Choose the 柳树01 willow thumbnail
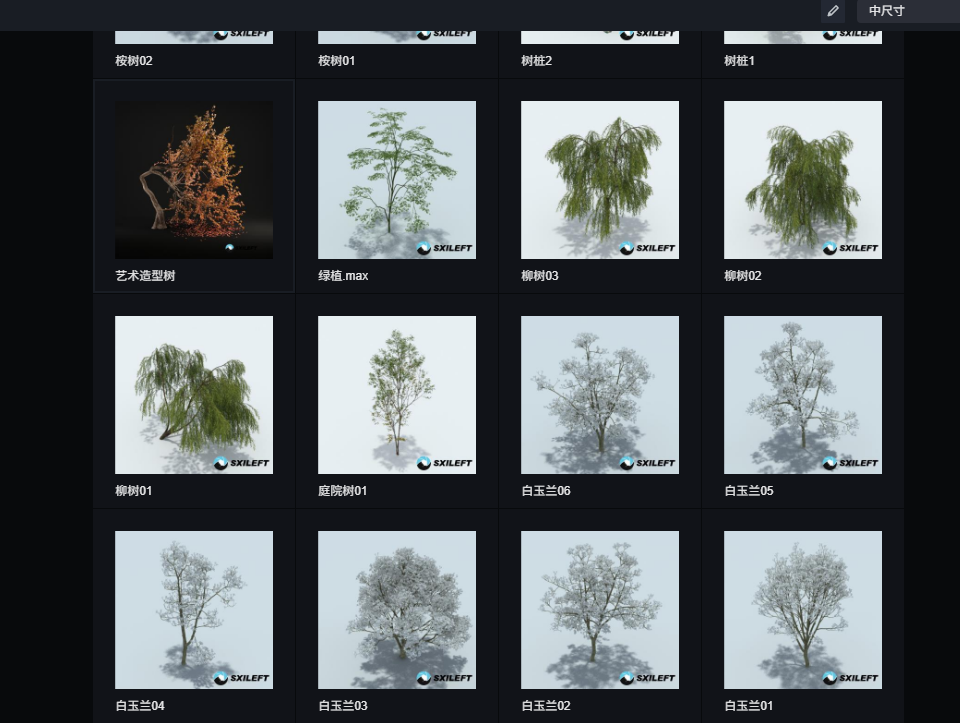The width and height of the screenshot is (960, 723). [194, 395]
